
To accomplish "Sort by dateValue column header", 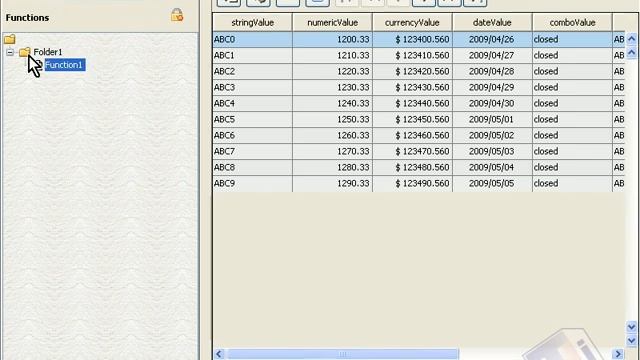I will click(x=492, y=23).
